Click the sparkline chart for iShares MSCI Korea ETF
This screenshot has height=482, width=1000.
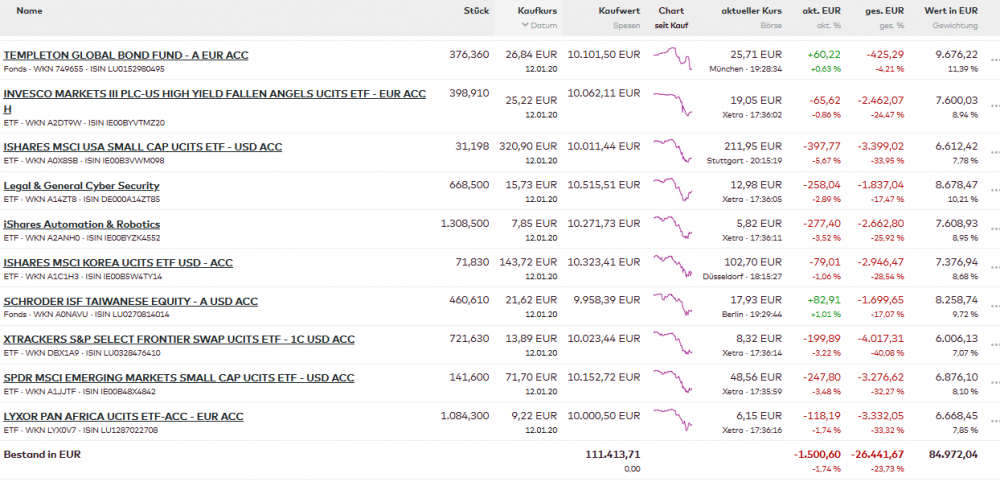click(x=672, y=267)
